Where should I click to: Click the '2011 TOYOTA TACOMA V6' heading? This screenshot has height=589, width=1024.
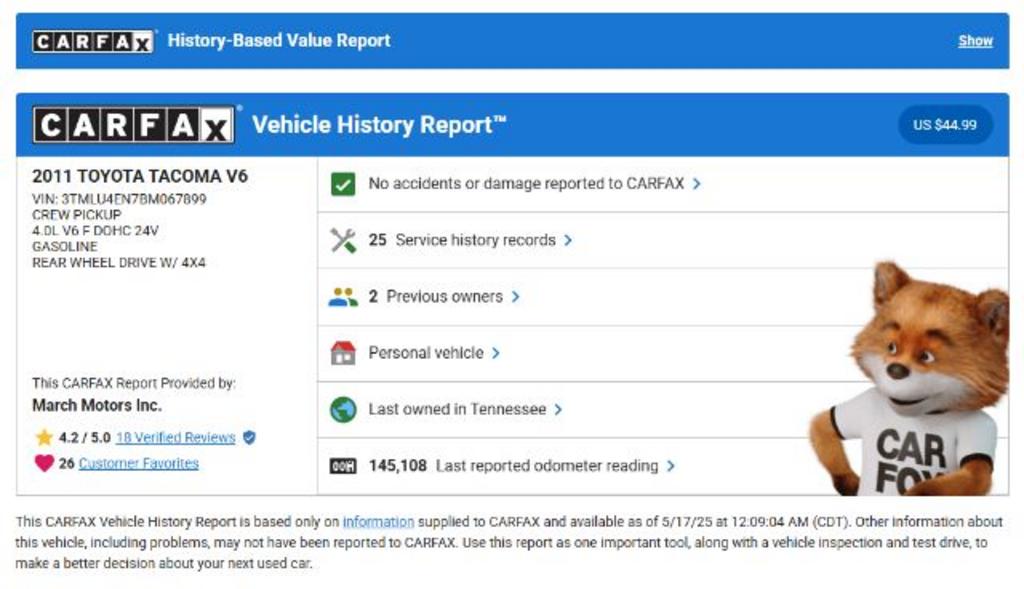[x=140, y=176]
